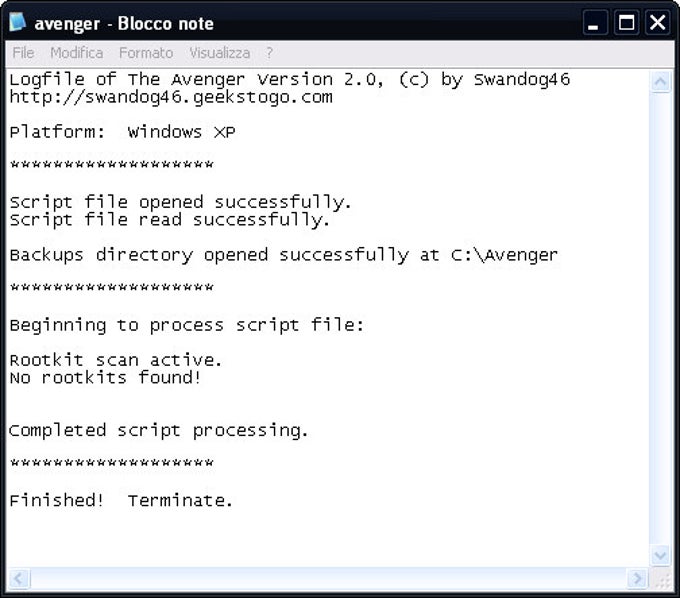The height and width of the screenshot is (598, 680).
Task: Click the horizontal scrollbar right arrow
Action: 638,578
